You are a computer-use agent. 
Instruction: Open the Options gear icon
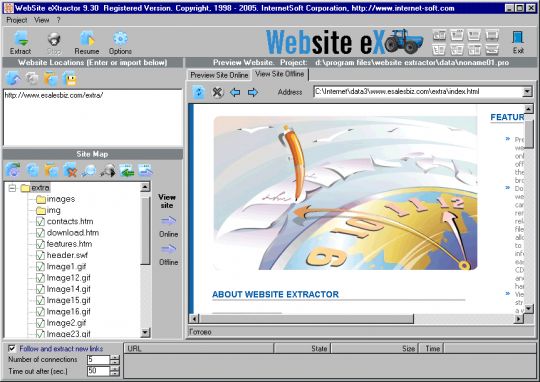point(120,39)
